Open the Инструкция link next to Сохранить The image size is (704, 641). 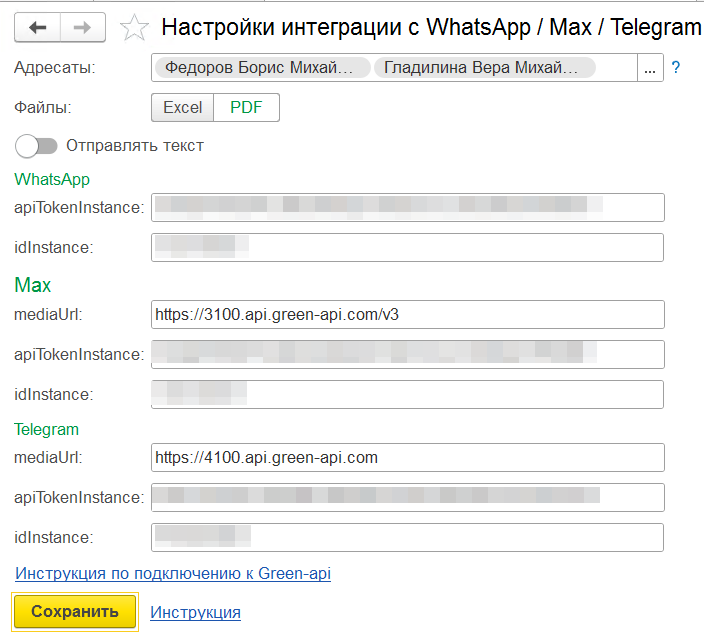click(195, 612)
